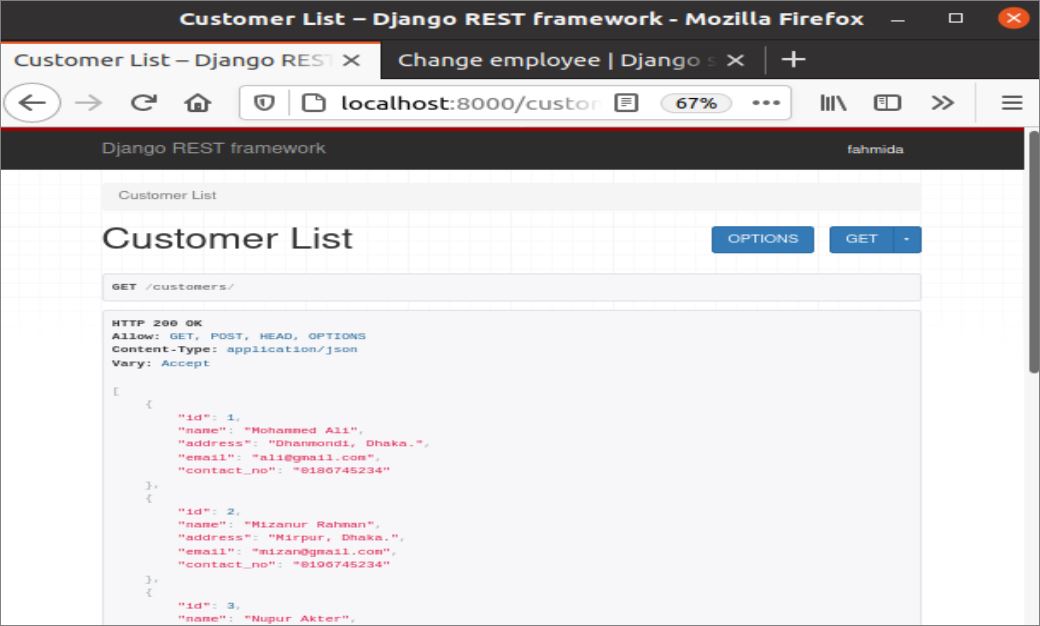Select the Customer List browser tab
This screenshot has height=626, width=1040.
pos(172,60)
